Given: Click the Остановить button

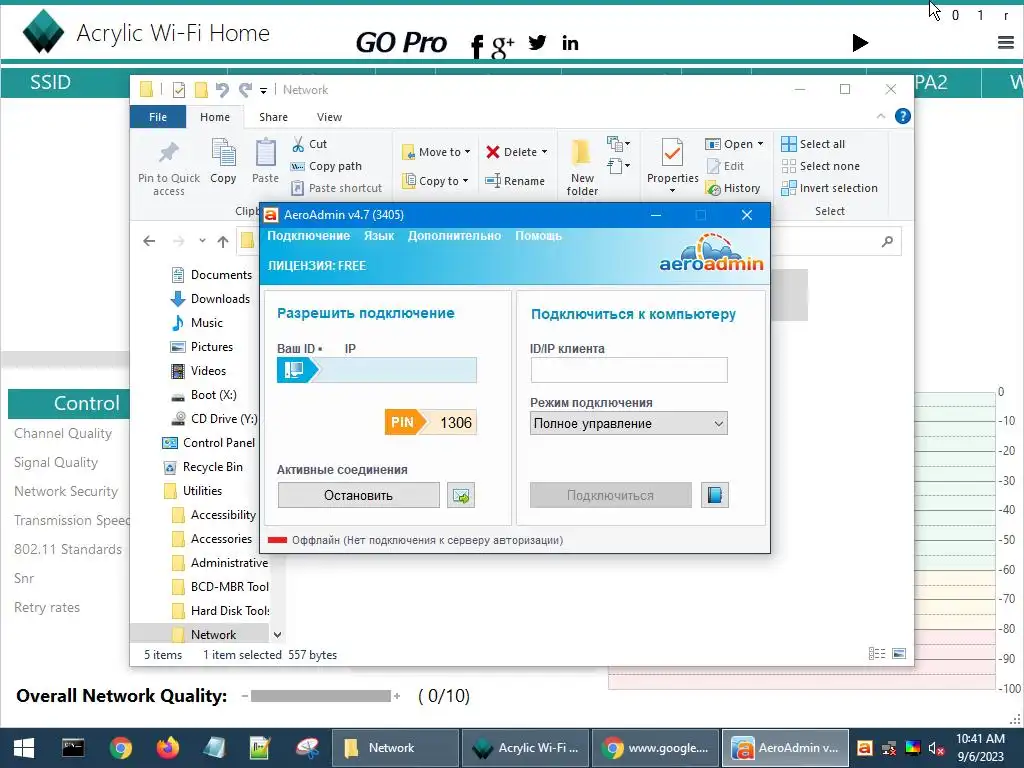Looking at the screenshot, I should [x=359, y=495].
